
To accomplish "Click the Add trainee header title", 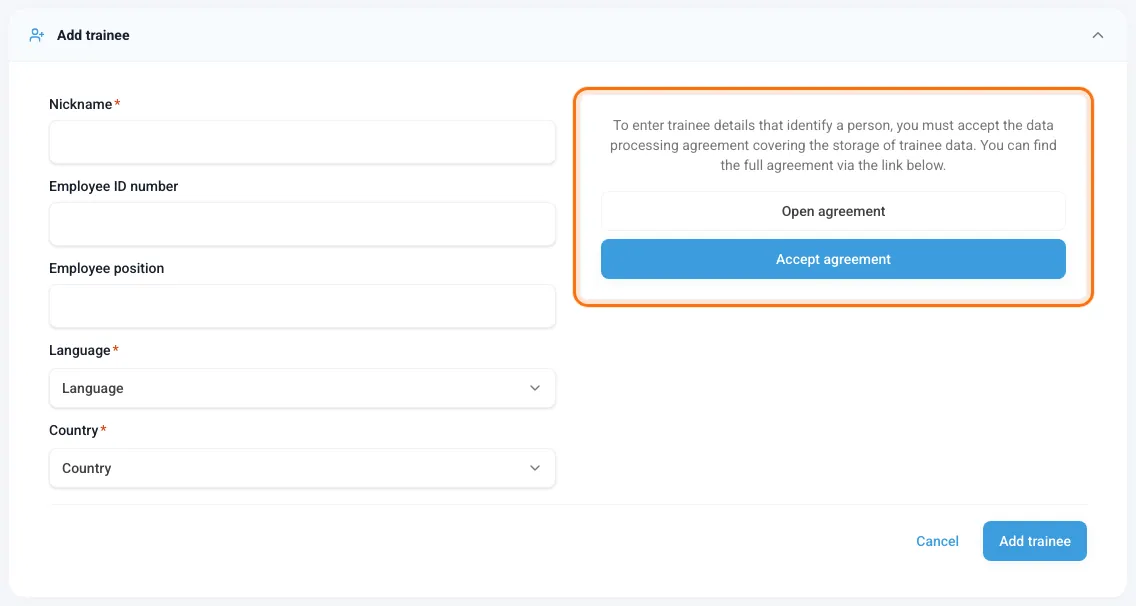I will [93, 35].
